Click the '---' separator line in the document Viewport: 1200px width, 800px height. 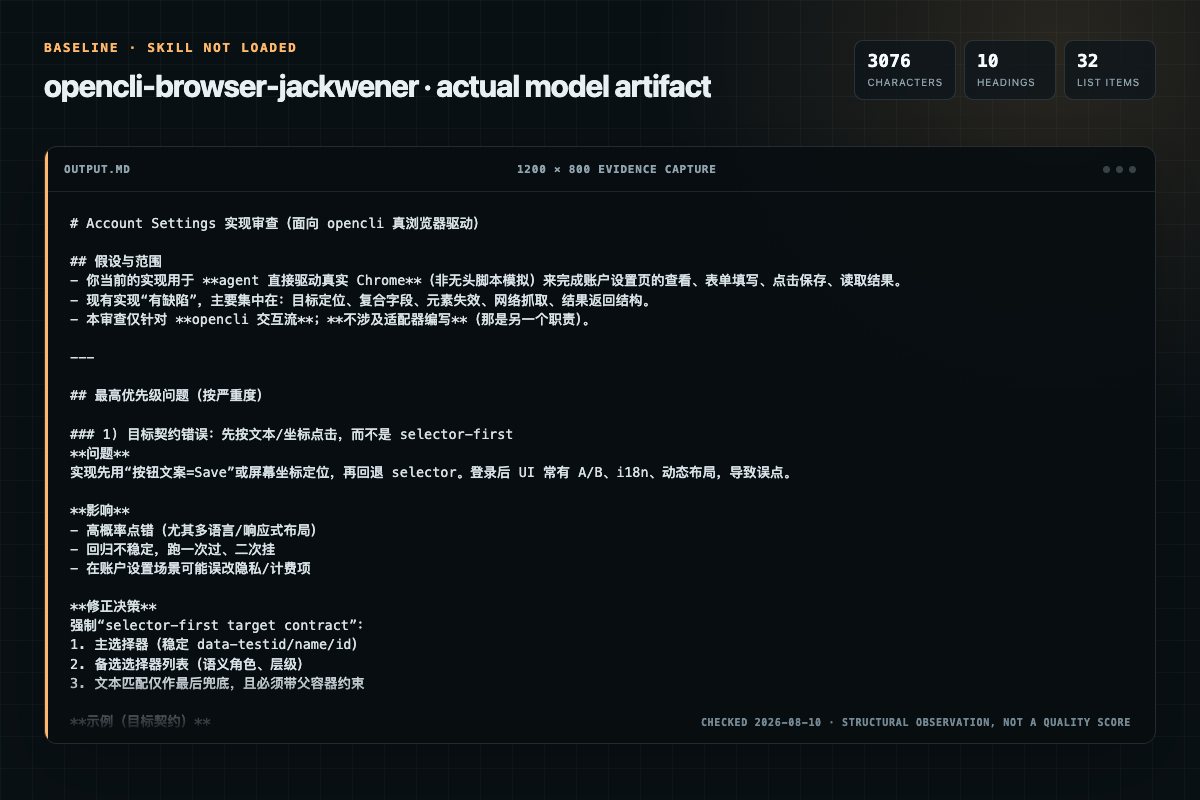(x=82, y=358)
